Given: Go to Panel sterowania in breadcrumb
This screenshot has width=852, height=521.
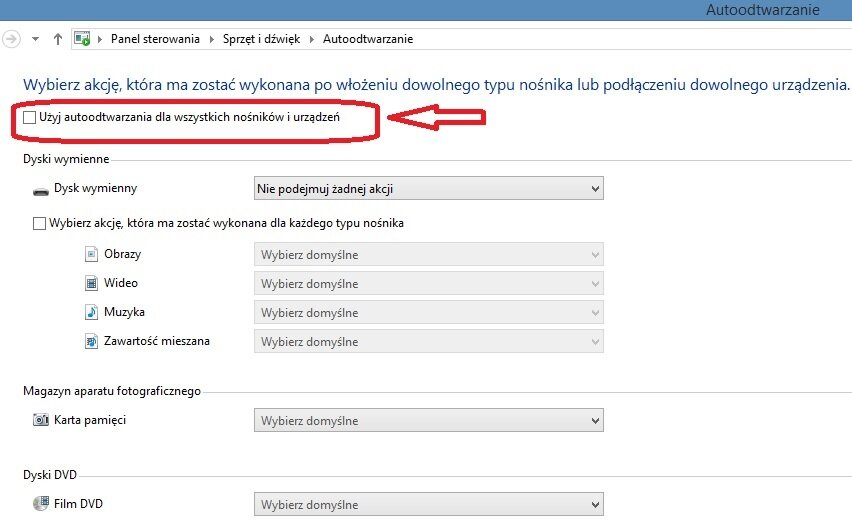Looking at the screenshot, I should click(x=155, y=39).
